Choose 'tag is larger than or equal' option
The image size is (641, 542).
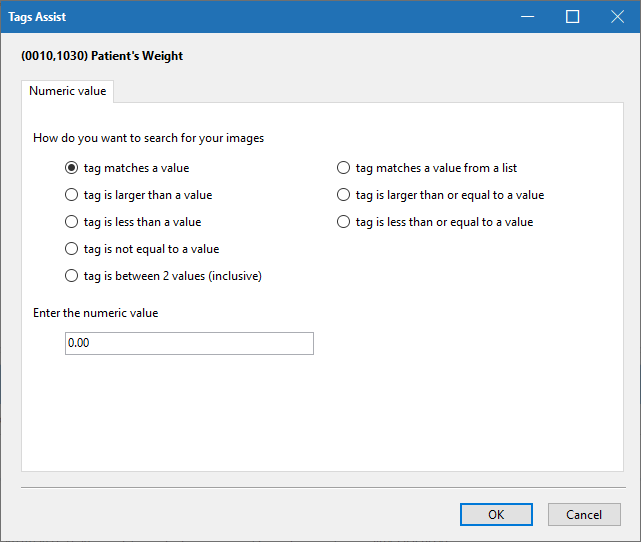point(344,195)
